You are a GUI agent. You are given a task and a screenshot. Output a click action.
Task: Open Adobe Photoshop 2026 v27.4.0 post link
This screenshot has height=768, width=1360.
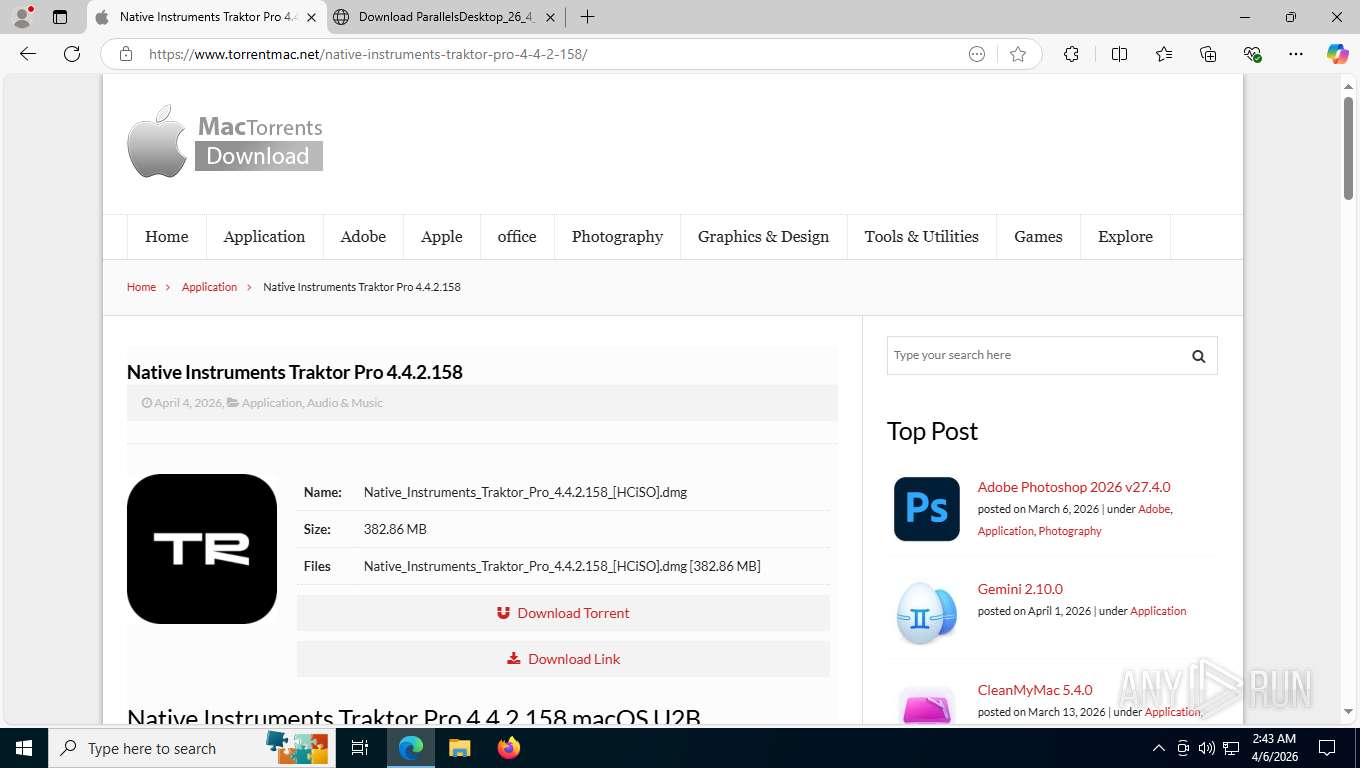[1074, 487]
